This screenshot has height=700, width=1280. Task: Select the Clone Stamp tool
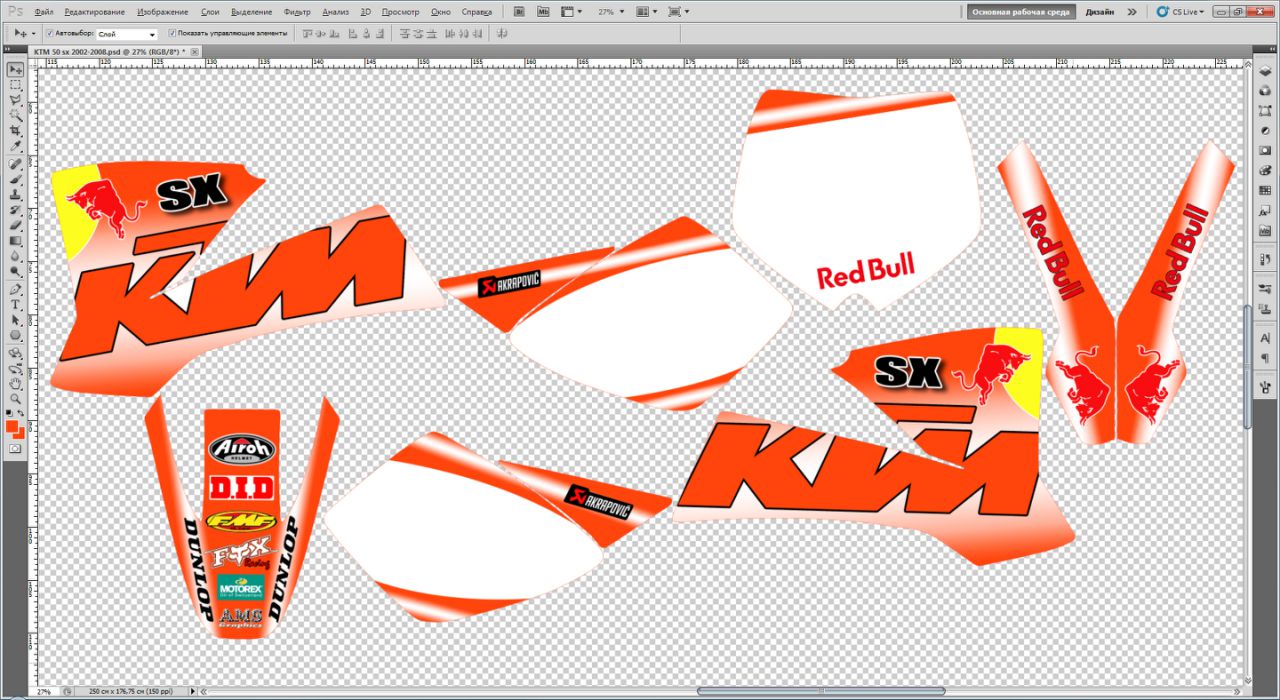point(15,195)
